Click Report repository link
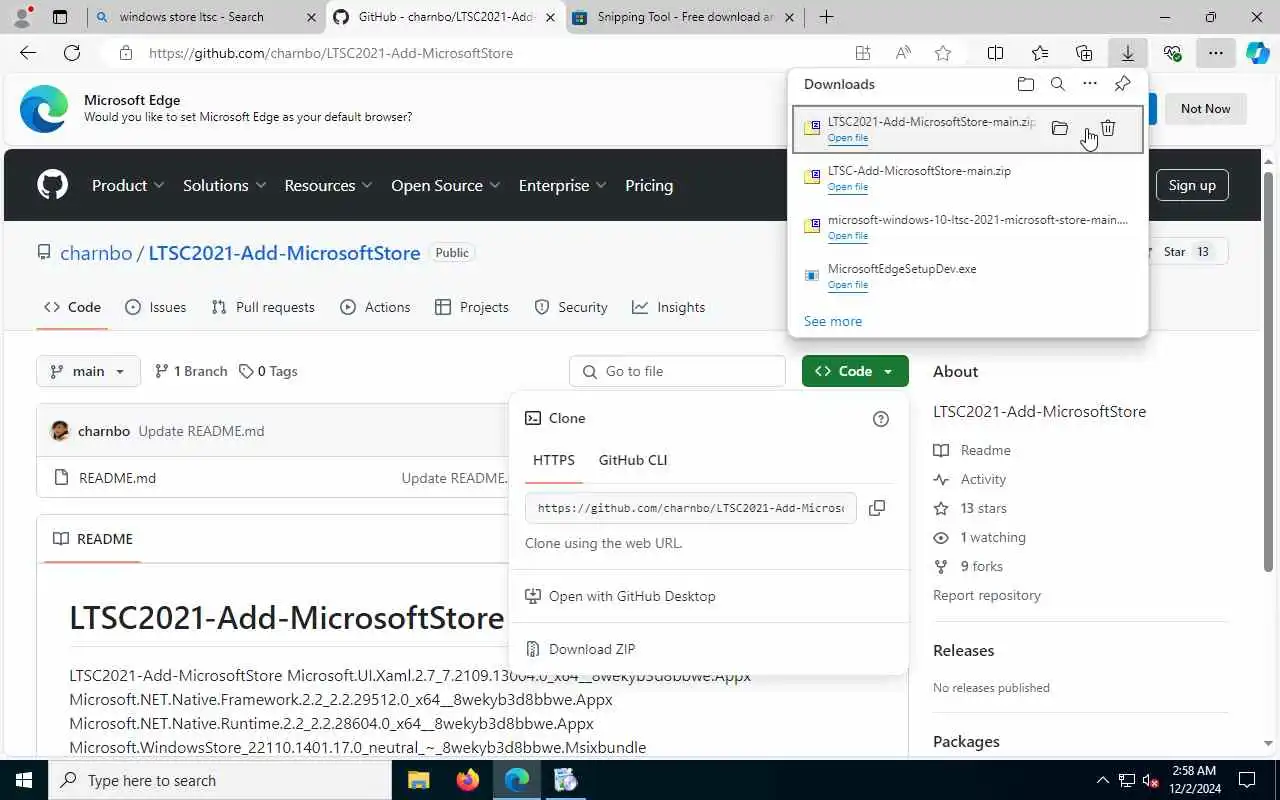The image size is (1280, 800). (x=987, y=595)
